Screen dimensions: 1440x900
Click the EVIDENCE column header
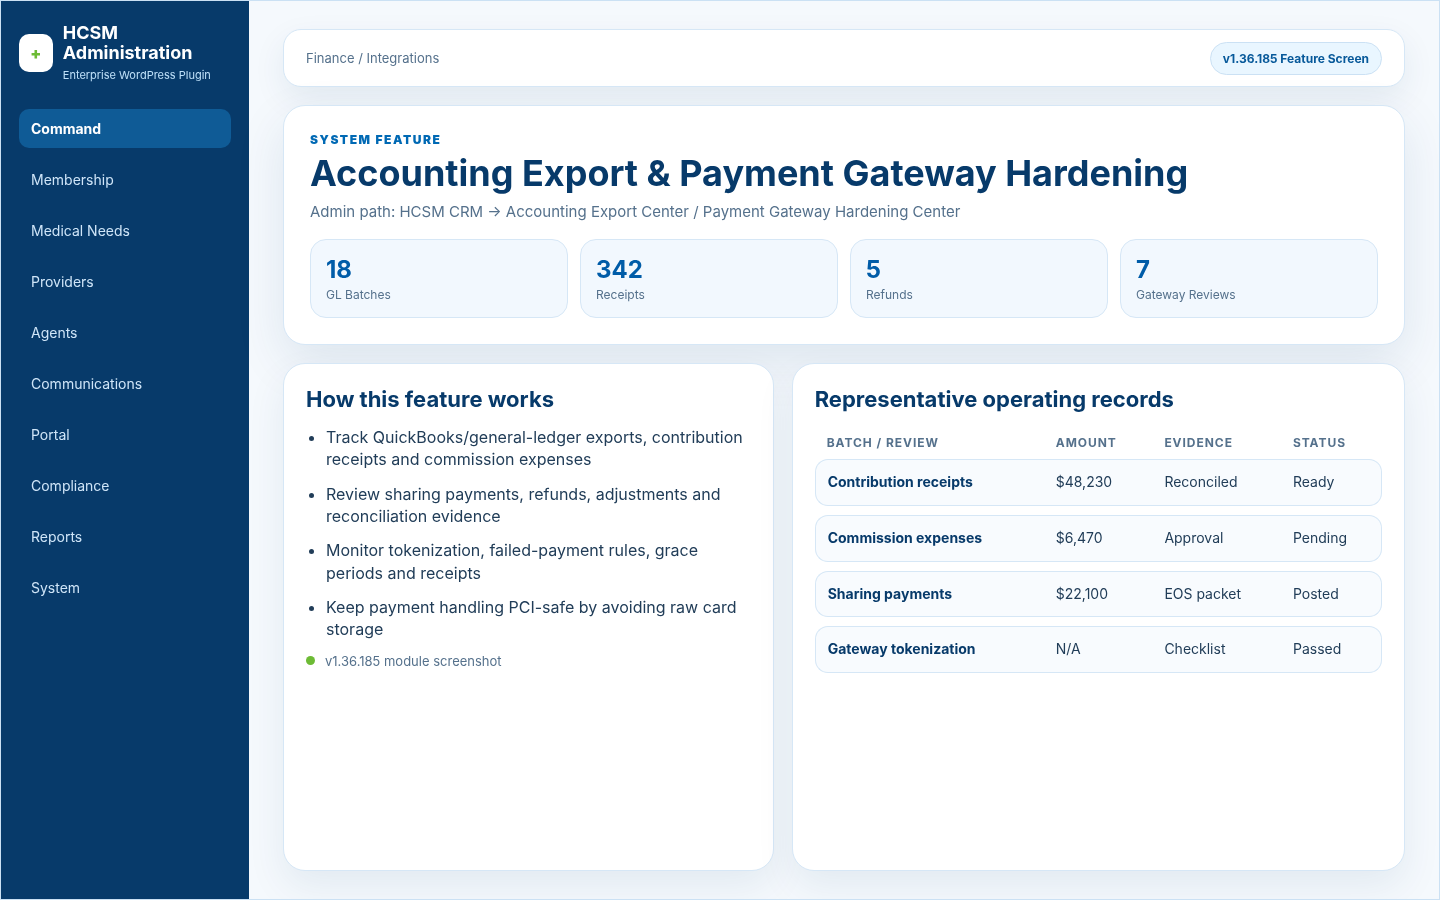pyautogui.click(x=1198, y=443)
